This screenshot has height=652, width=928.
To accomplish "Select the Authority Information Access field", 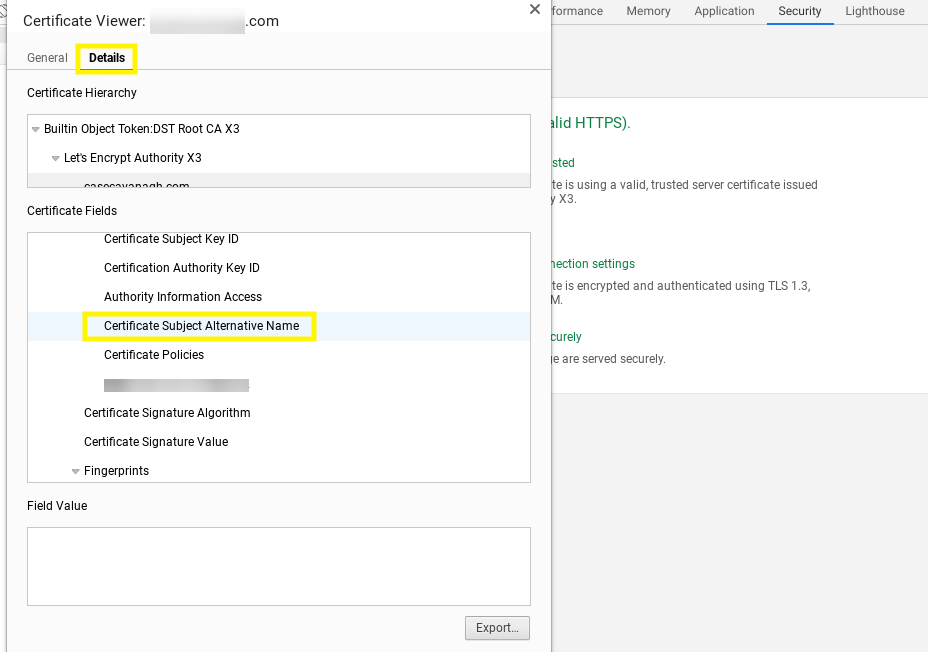I will point(182,296).
